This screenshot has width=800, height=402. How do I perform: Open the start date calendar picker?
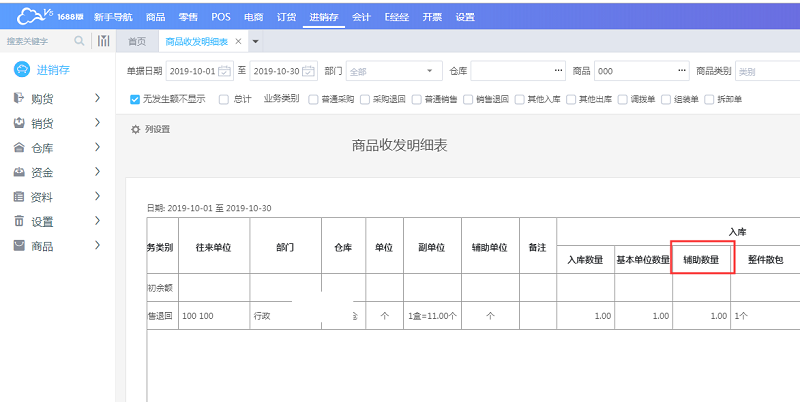225,71
